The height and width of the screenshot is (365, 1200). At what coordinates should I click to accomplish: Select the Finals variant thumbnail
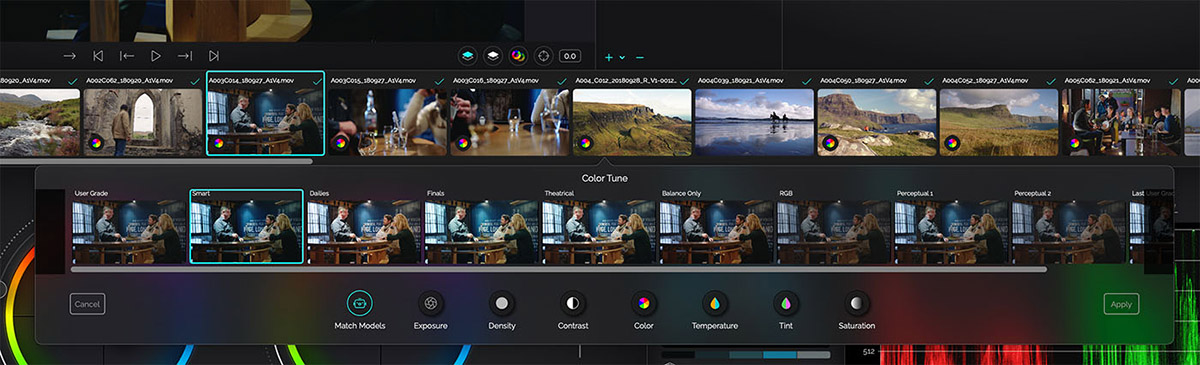coord(481,232)
